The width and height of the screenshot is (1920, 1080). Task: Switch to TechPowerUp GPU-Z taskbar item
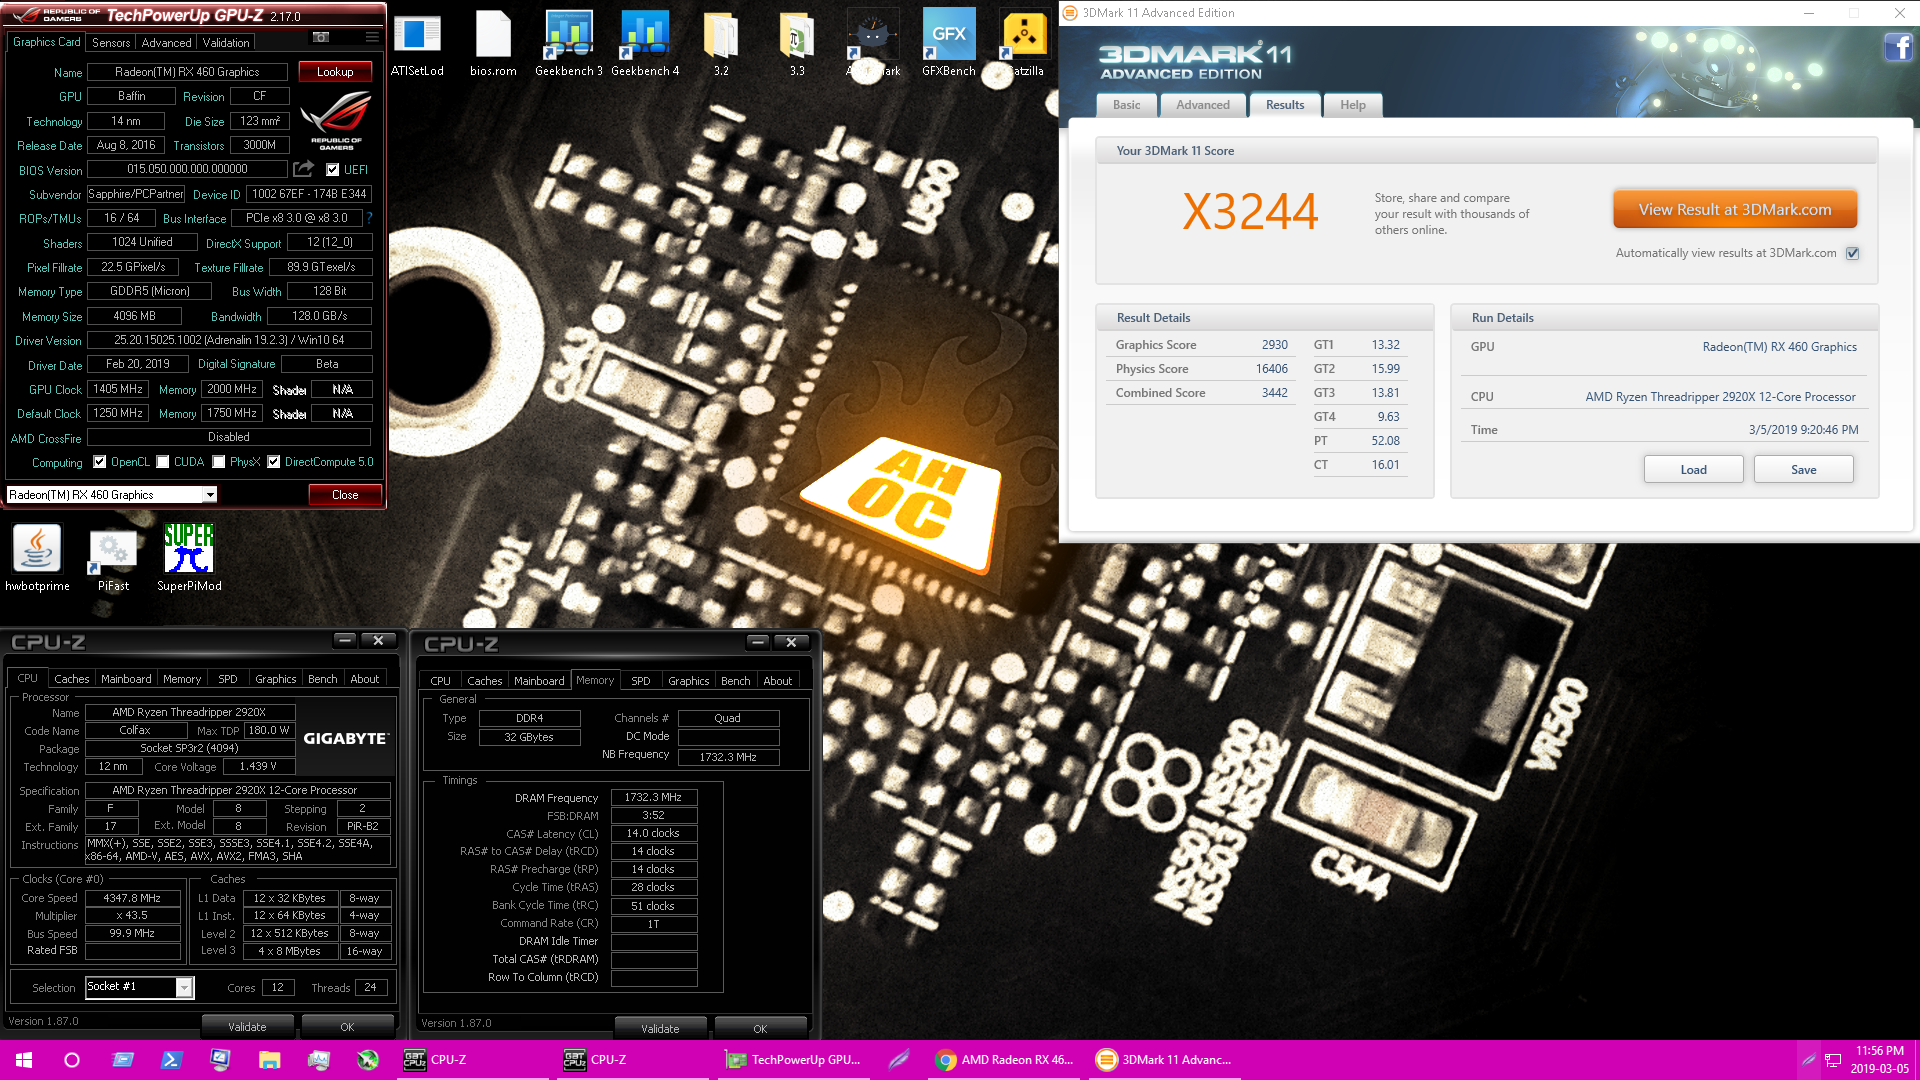794,1060
